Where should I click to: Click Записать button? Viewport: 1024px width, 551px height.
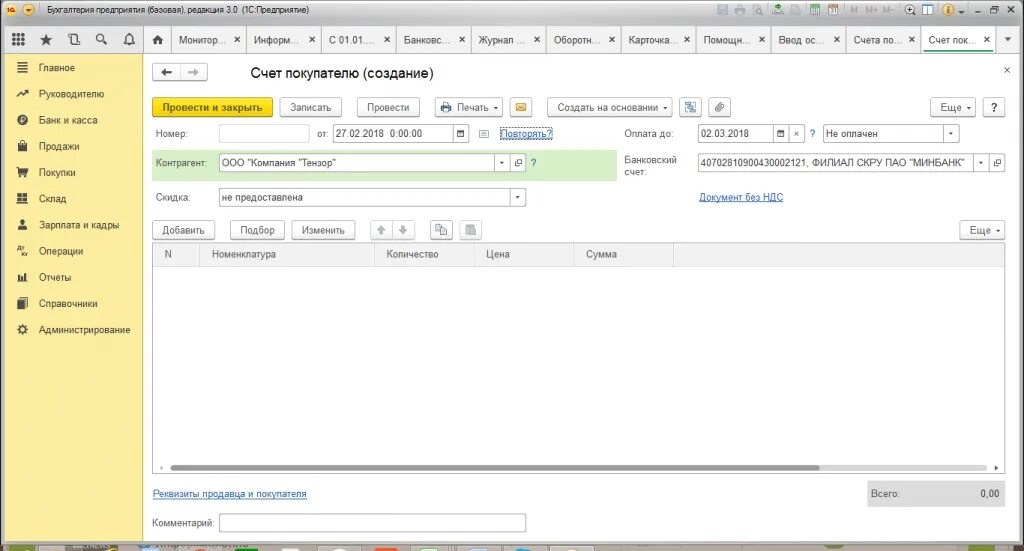pos(311,107)
